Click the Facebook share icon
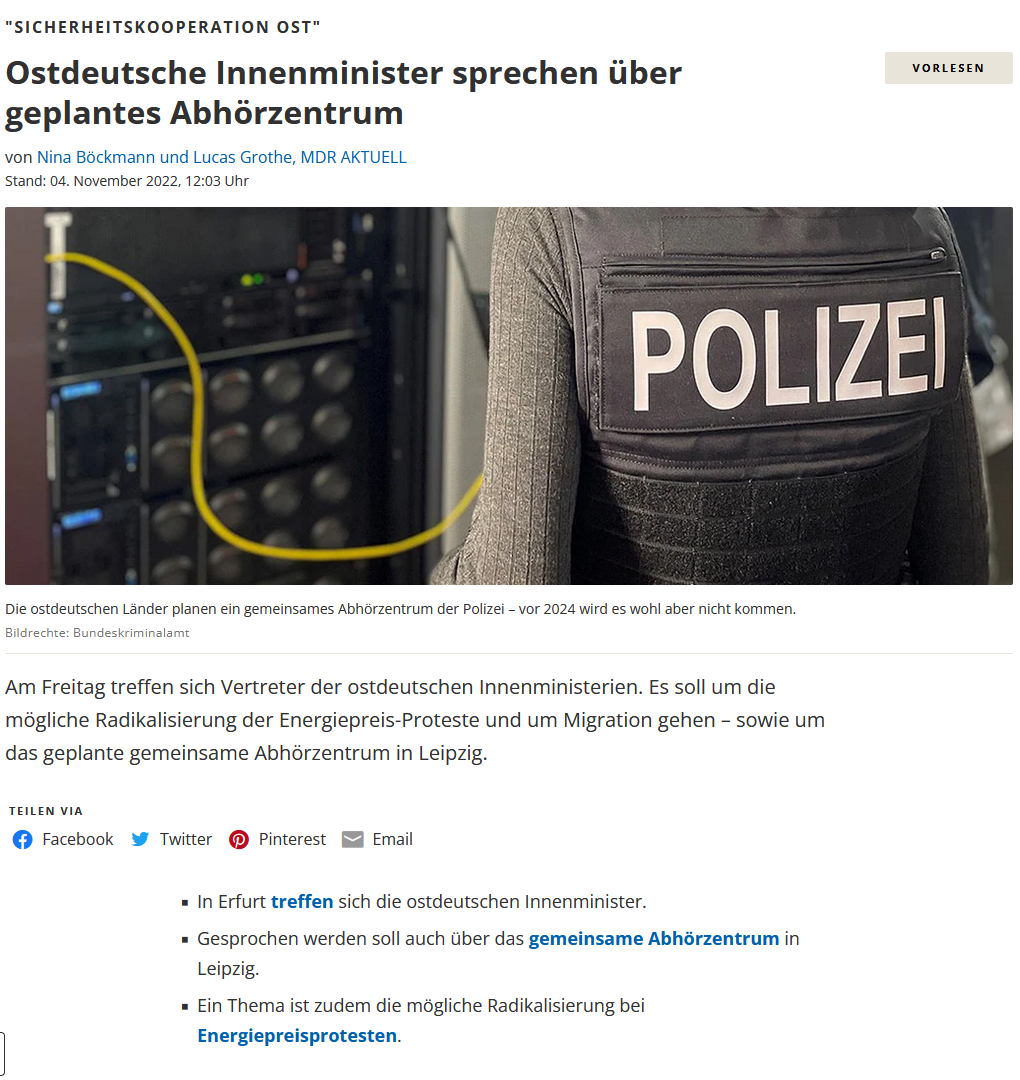 pyautogui.click(x=23, y=840)
